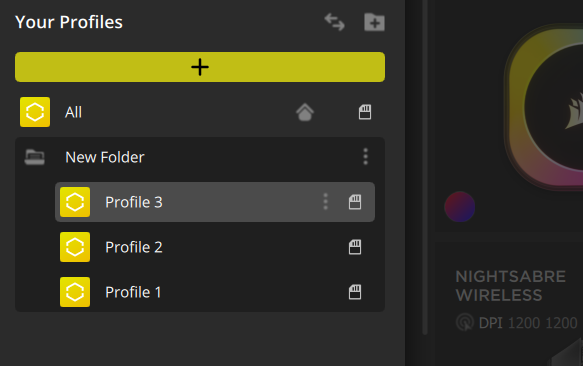Click the onboard memory icon for All
This screenshot has width=583, height=366.
pos(365,112)
